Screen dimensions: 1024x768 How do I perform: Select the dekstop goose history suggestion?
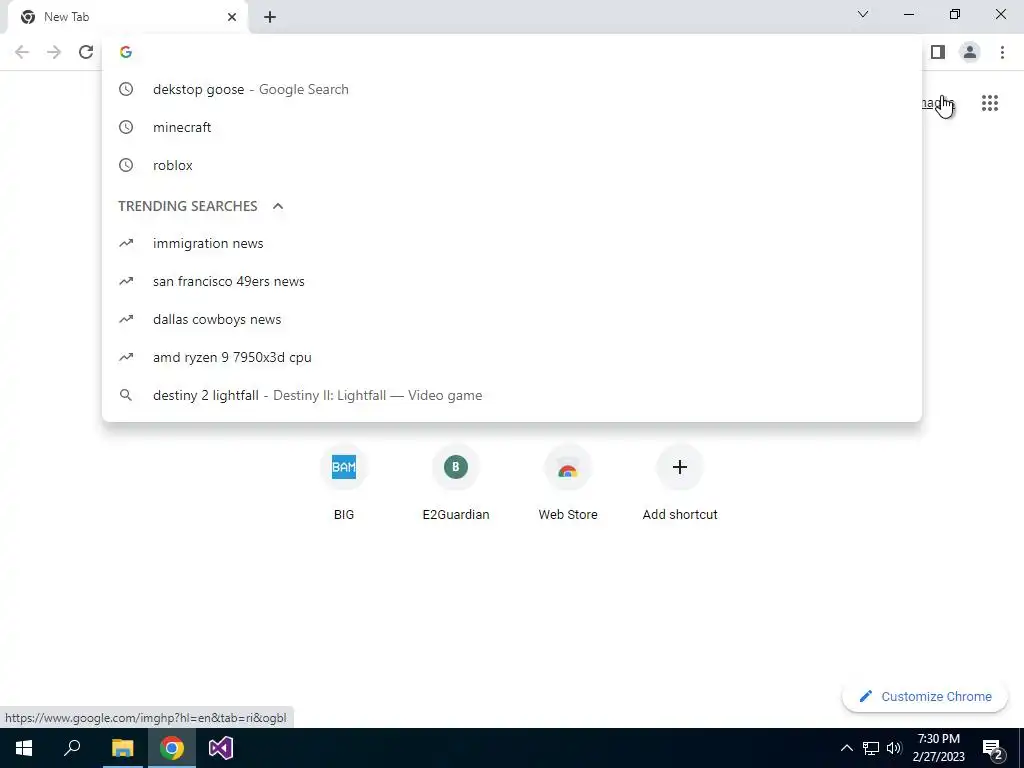(x=512, y=89)
